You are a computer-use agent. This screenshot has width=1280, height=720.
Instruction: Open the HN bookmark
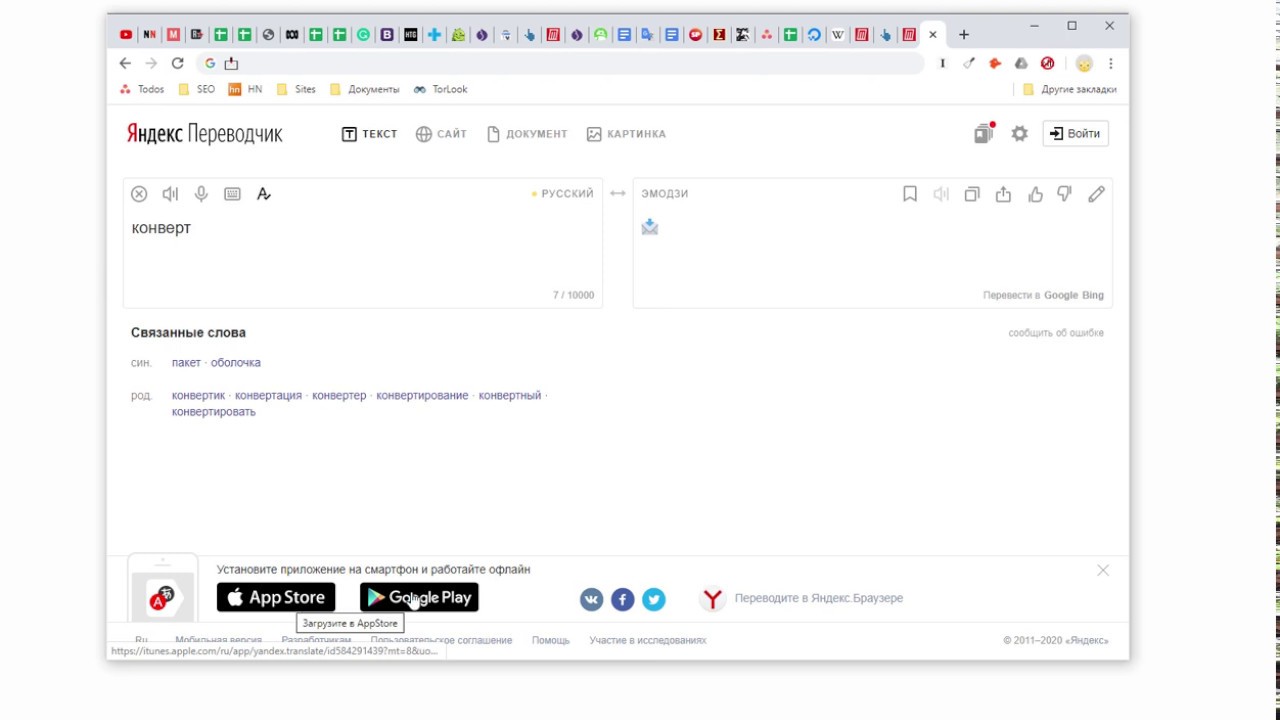click(x=245, y=89)
